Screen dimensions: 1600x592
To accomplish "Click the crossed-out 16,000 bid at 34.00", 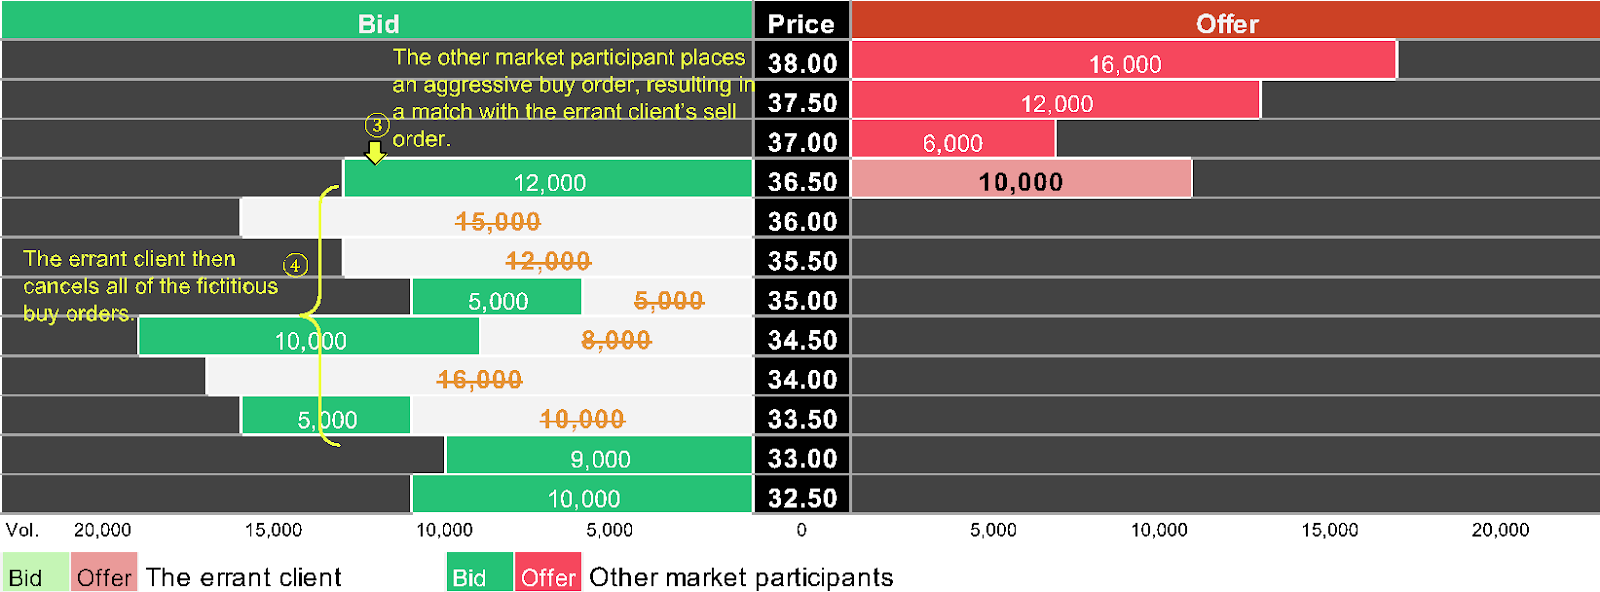I will tap(479, 379).
